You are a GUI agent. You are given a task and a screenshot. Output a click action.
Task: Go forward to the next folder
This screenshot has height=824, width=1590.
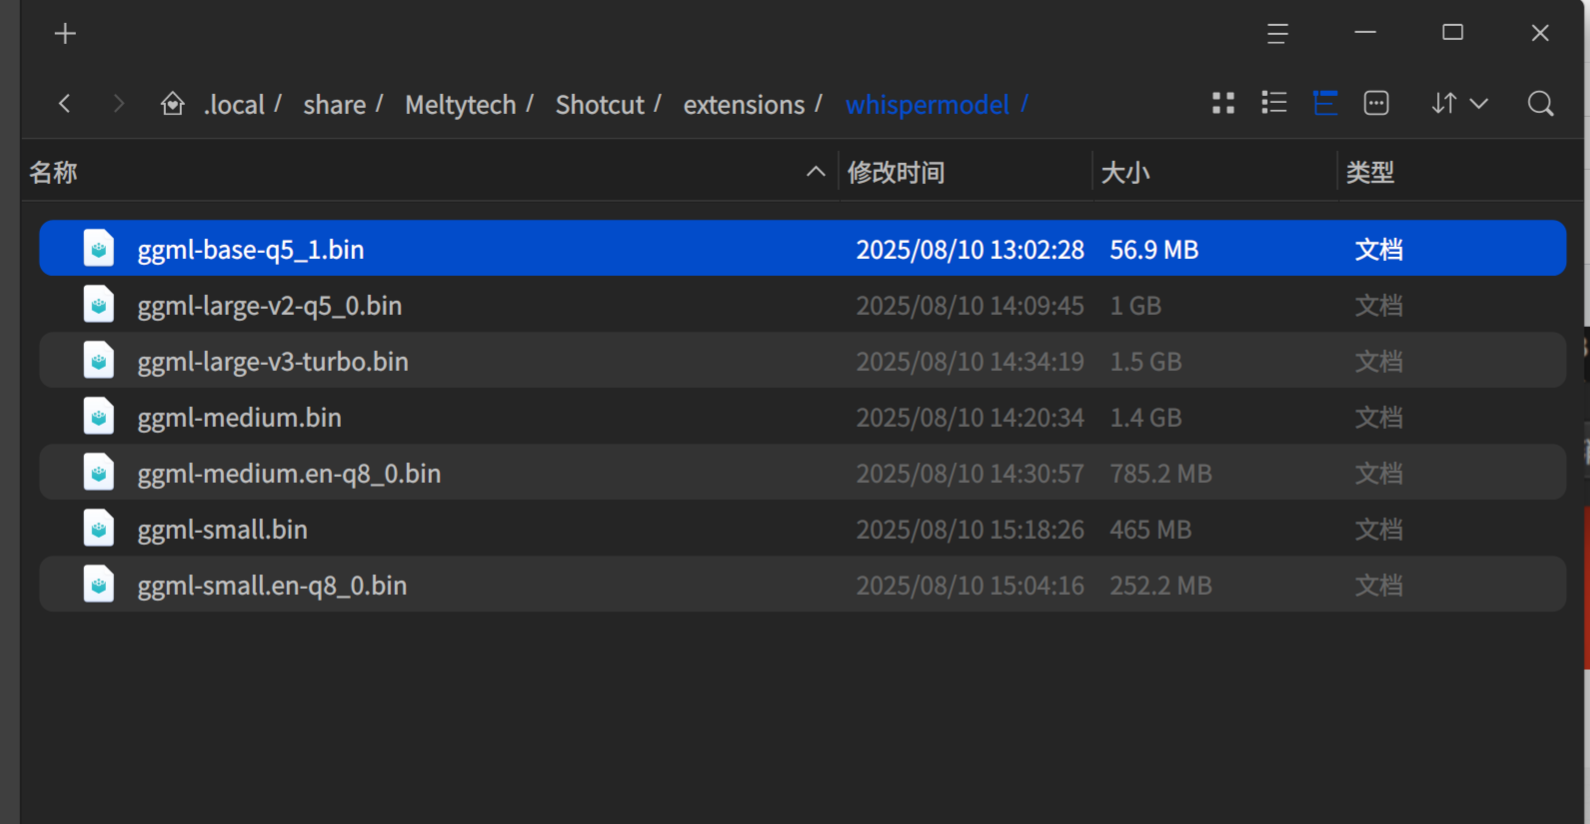click(119, 103)
